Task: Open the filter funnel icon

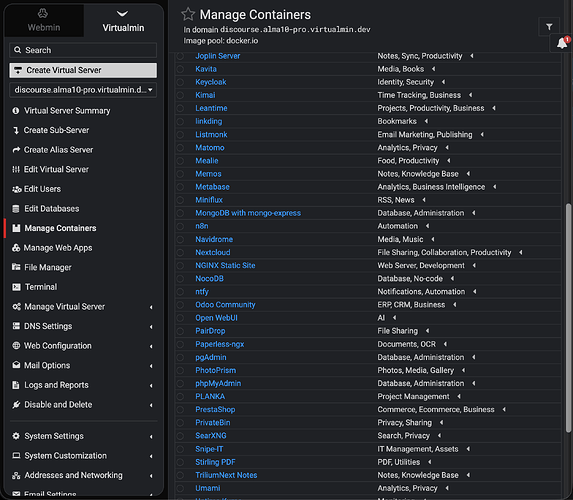Action: tap(549, 27)
